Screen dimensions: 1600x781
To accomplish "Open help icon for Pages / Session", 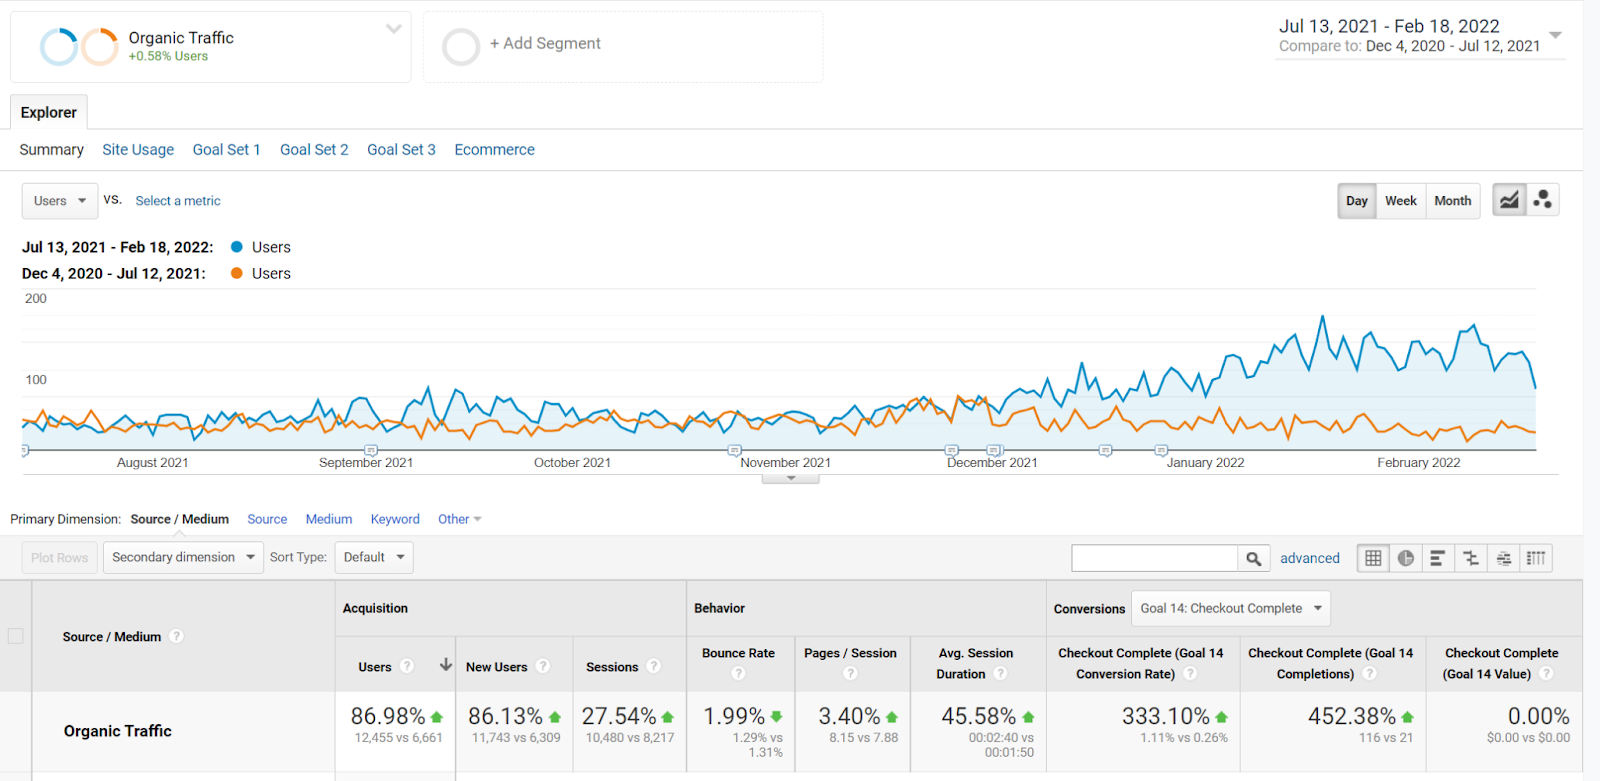I will (x=850, y=673).
